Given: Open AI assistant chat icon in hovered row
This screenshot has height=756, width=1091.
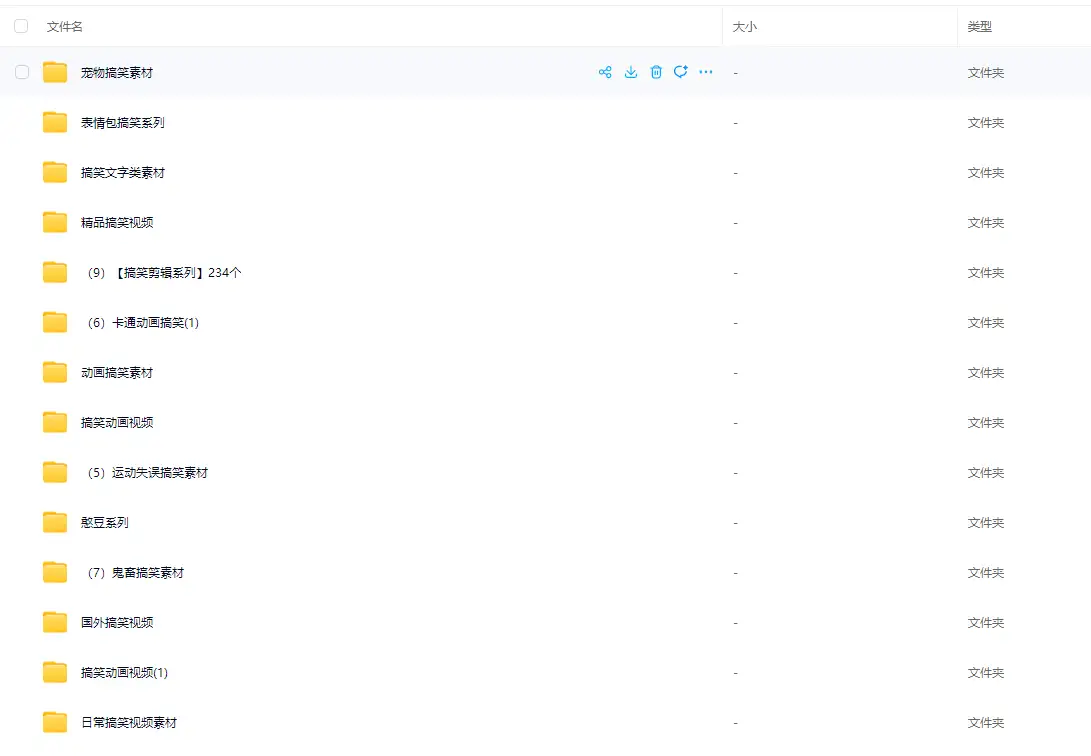Looking at the screenshot, I should pyautogui.click(x=681, y=72).
